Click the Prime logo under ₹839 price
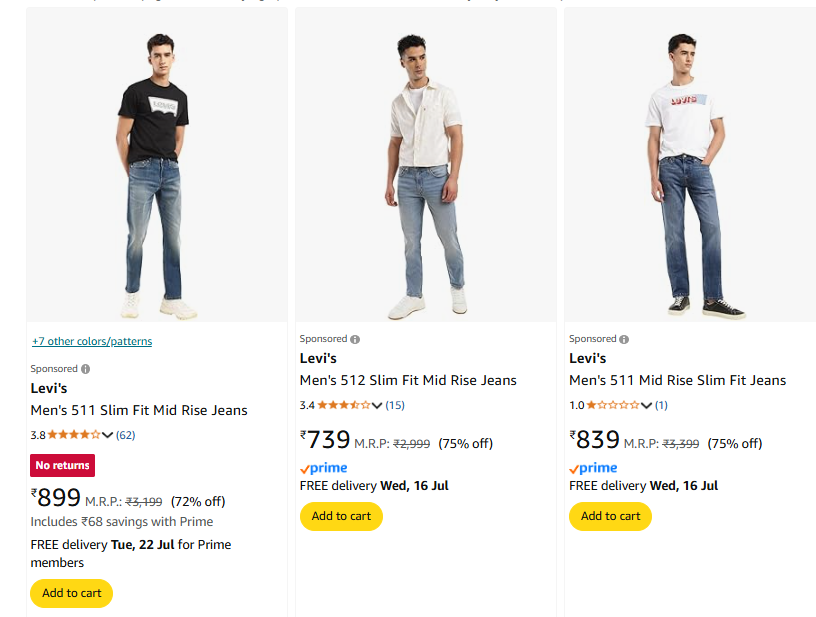 [x=593, y=468]
